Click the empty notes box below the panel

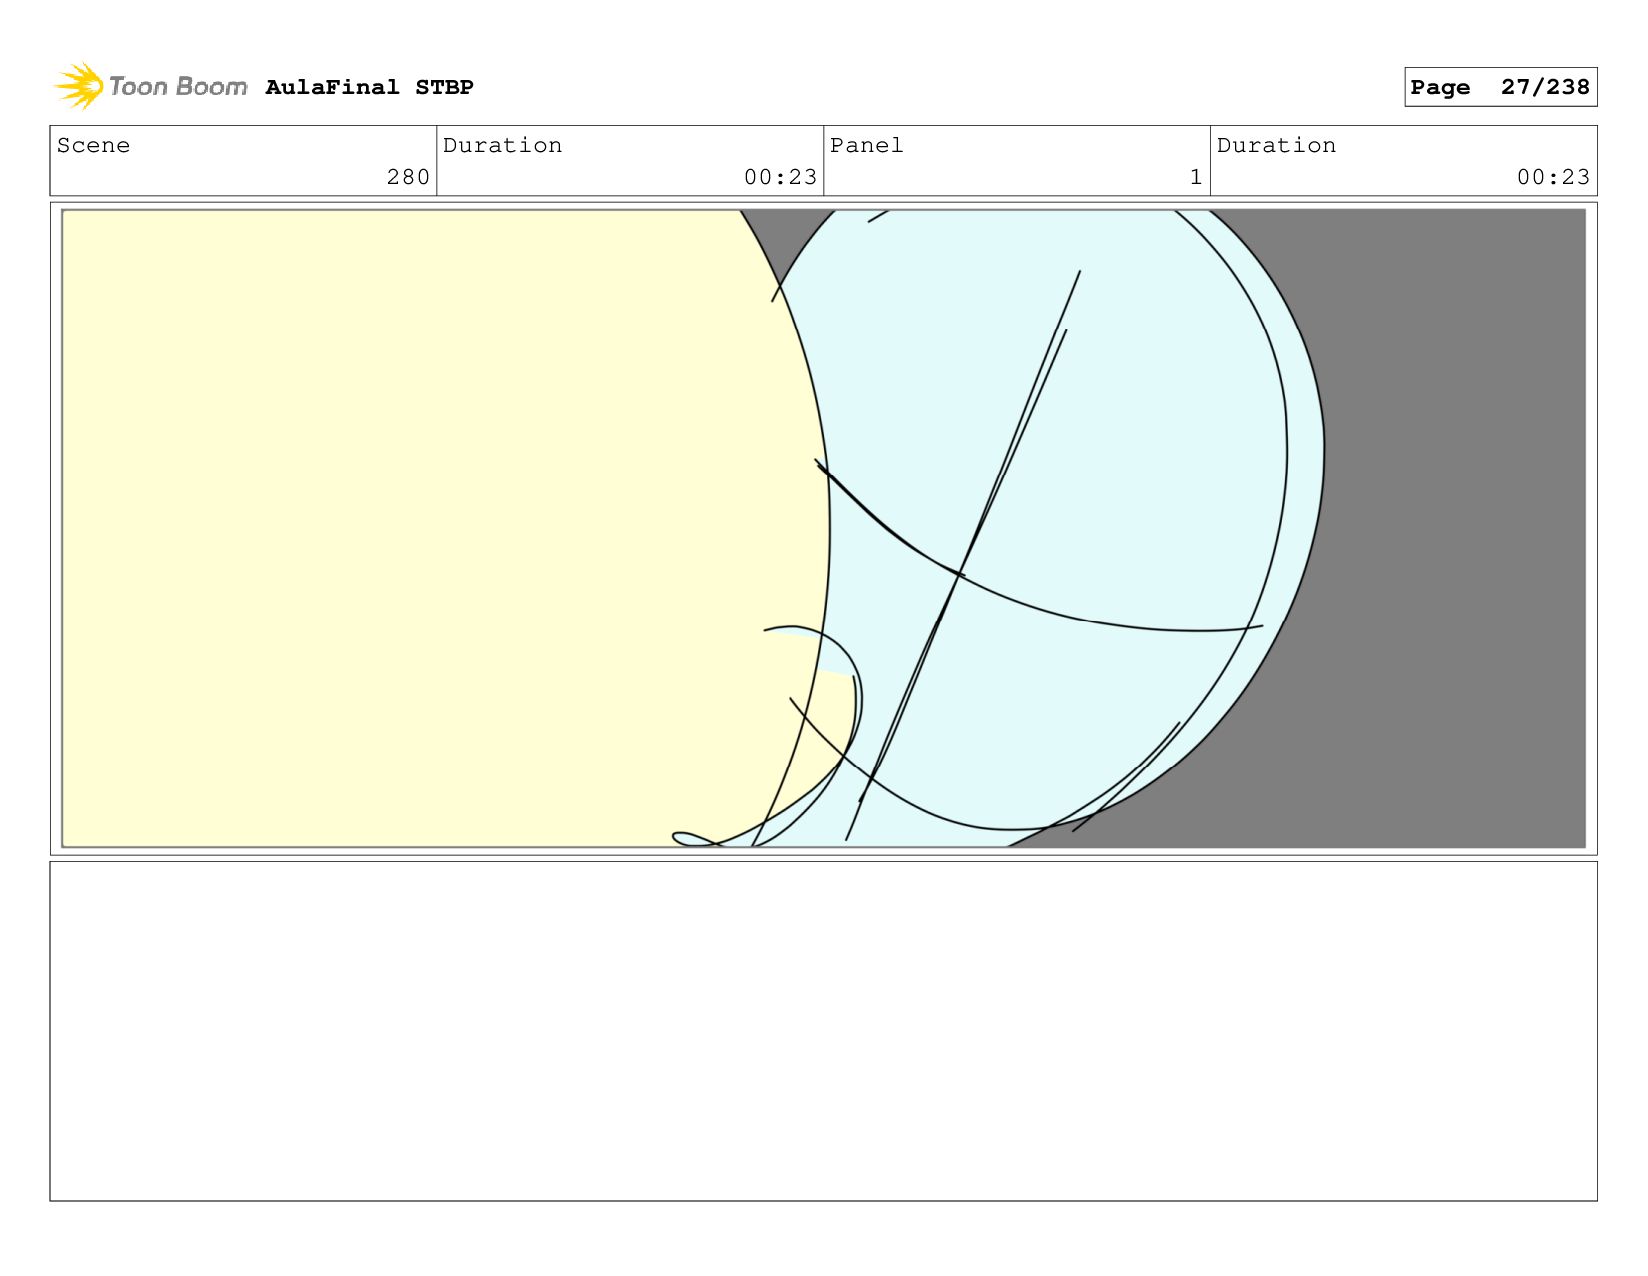pos(823,1031)
